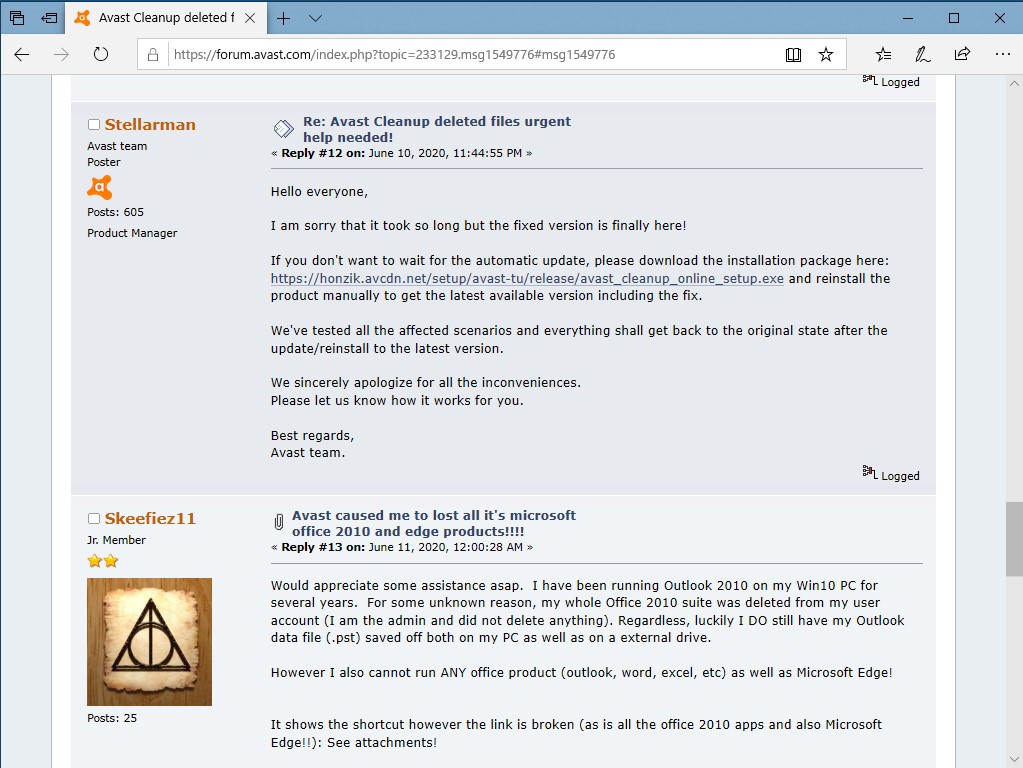Click the two-star Jr. Member rating
The height and width of the screenshot is (768, 1023).
click(x=103, y=561)
